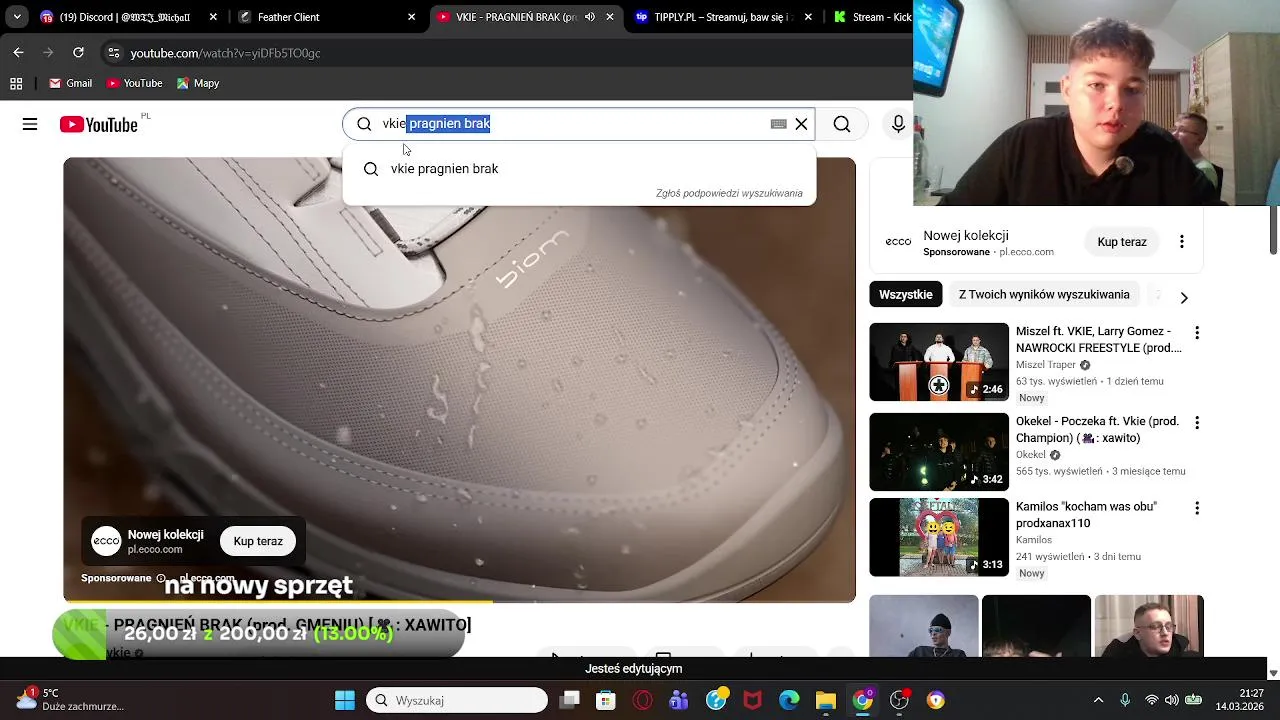
Task: Switch to Chrome on the taskbar
Action: click(862, 700)
